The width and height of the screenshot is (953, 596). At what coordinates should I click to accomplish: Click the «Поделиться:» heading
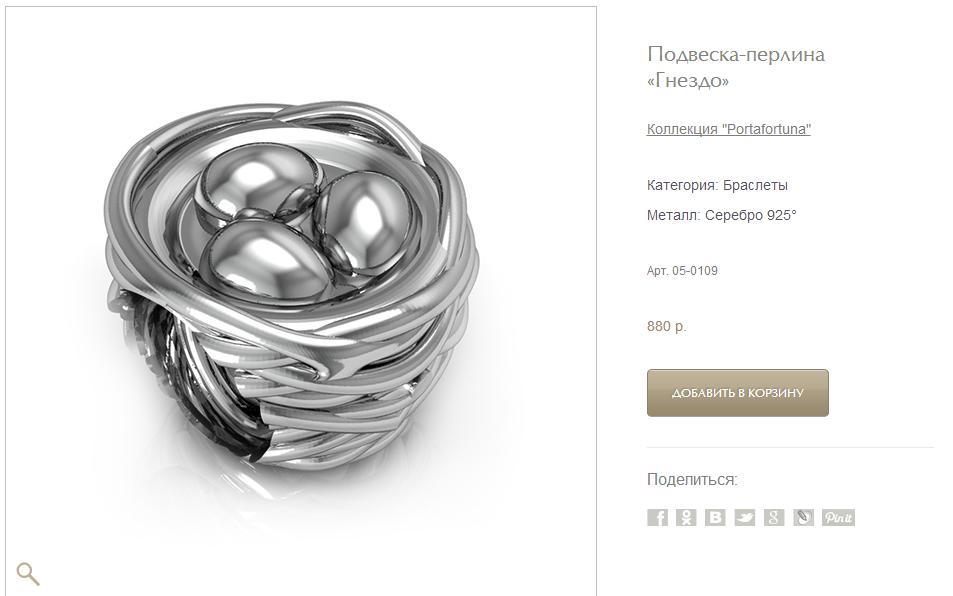pyautogui.click(x=692, y=480)
